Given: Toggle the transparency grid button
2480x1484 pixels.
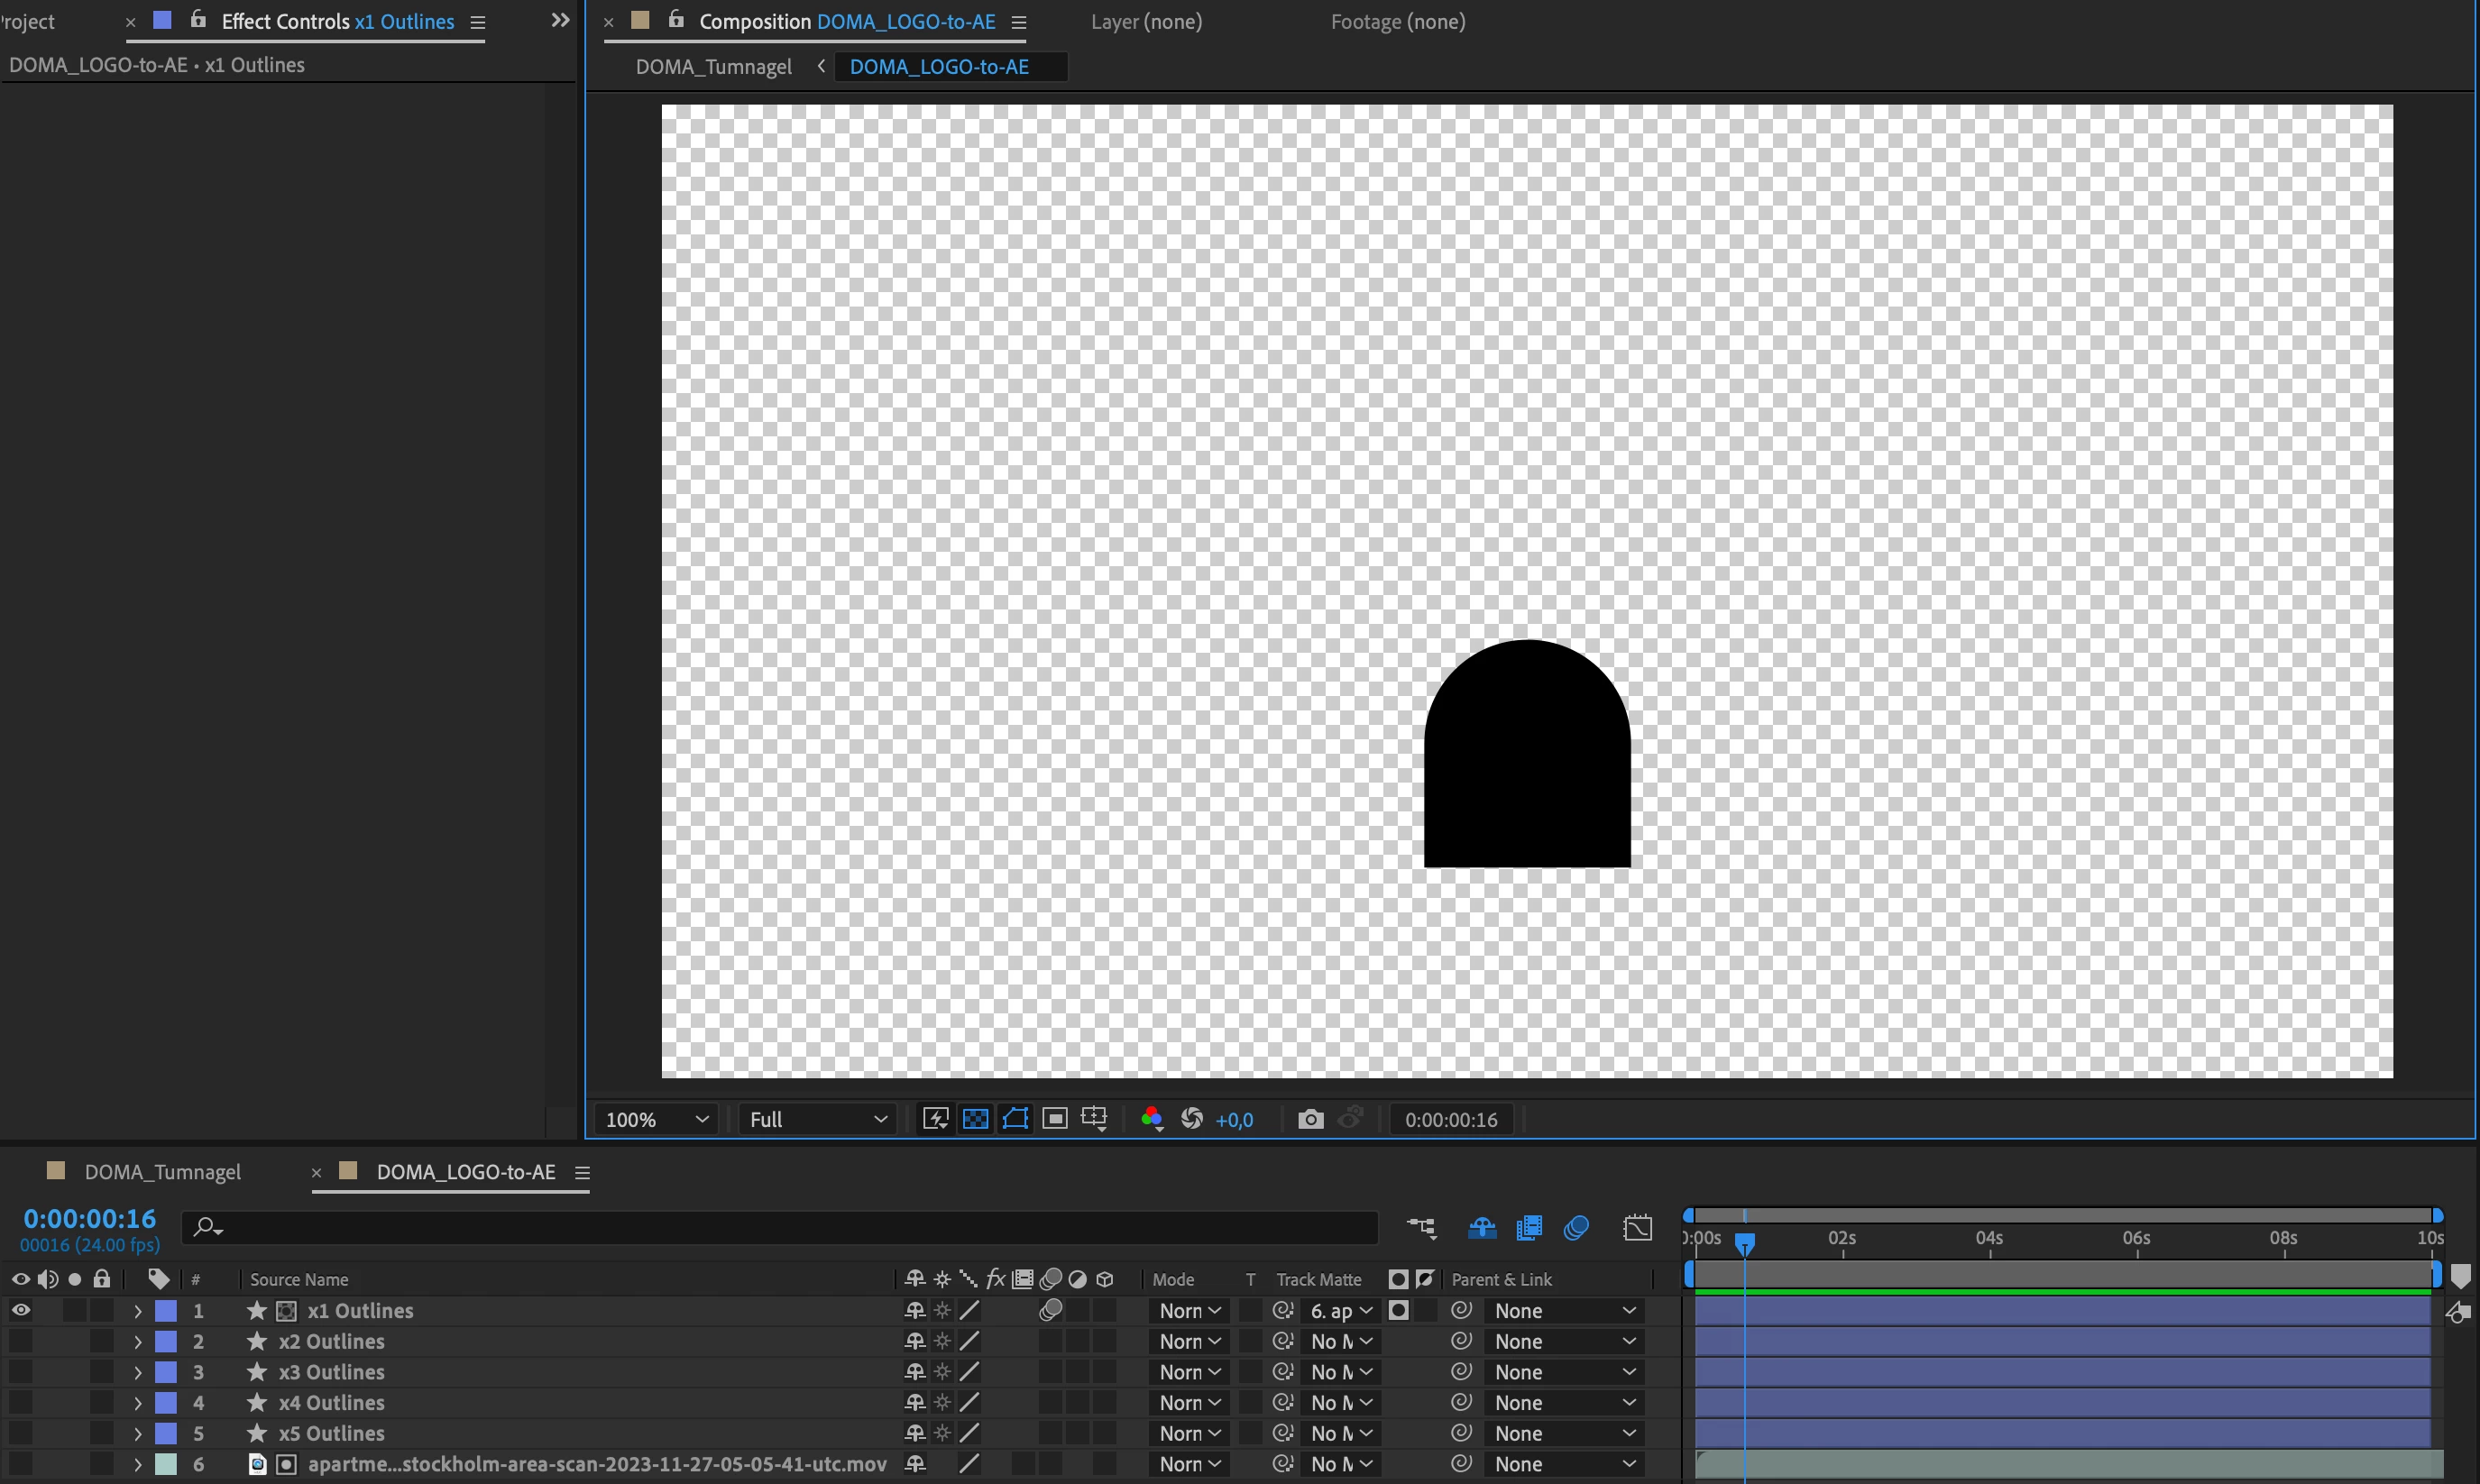Looking at the screenshot, I should [x=975, y=1119].
